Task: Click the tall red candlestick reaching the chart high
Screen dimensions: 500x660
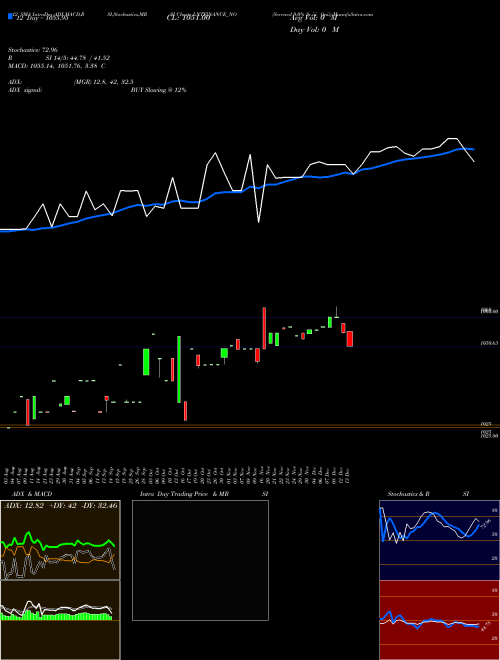Action: [x=264, y=328]
